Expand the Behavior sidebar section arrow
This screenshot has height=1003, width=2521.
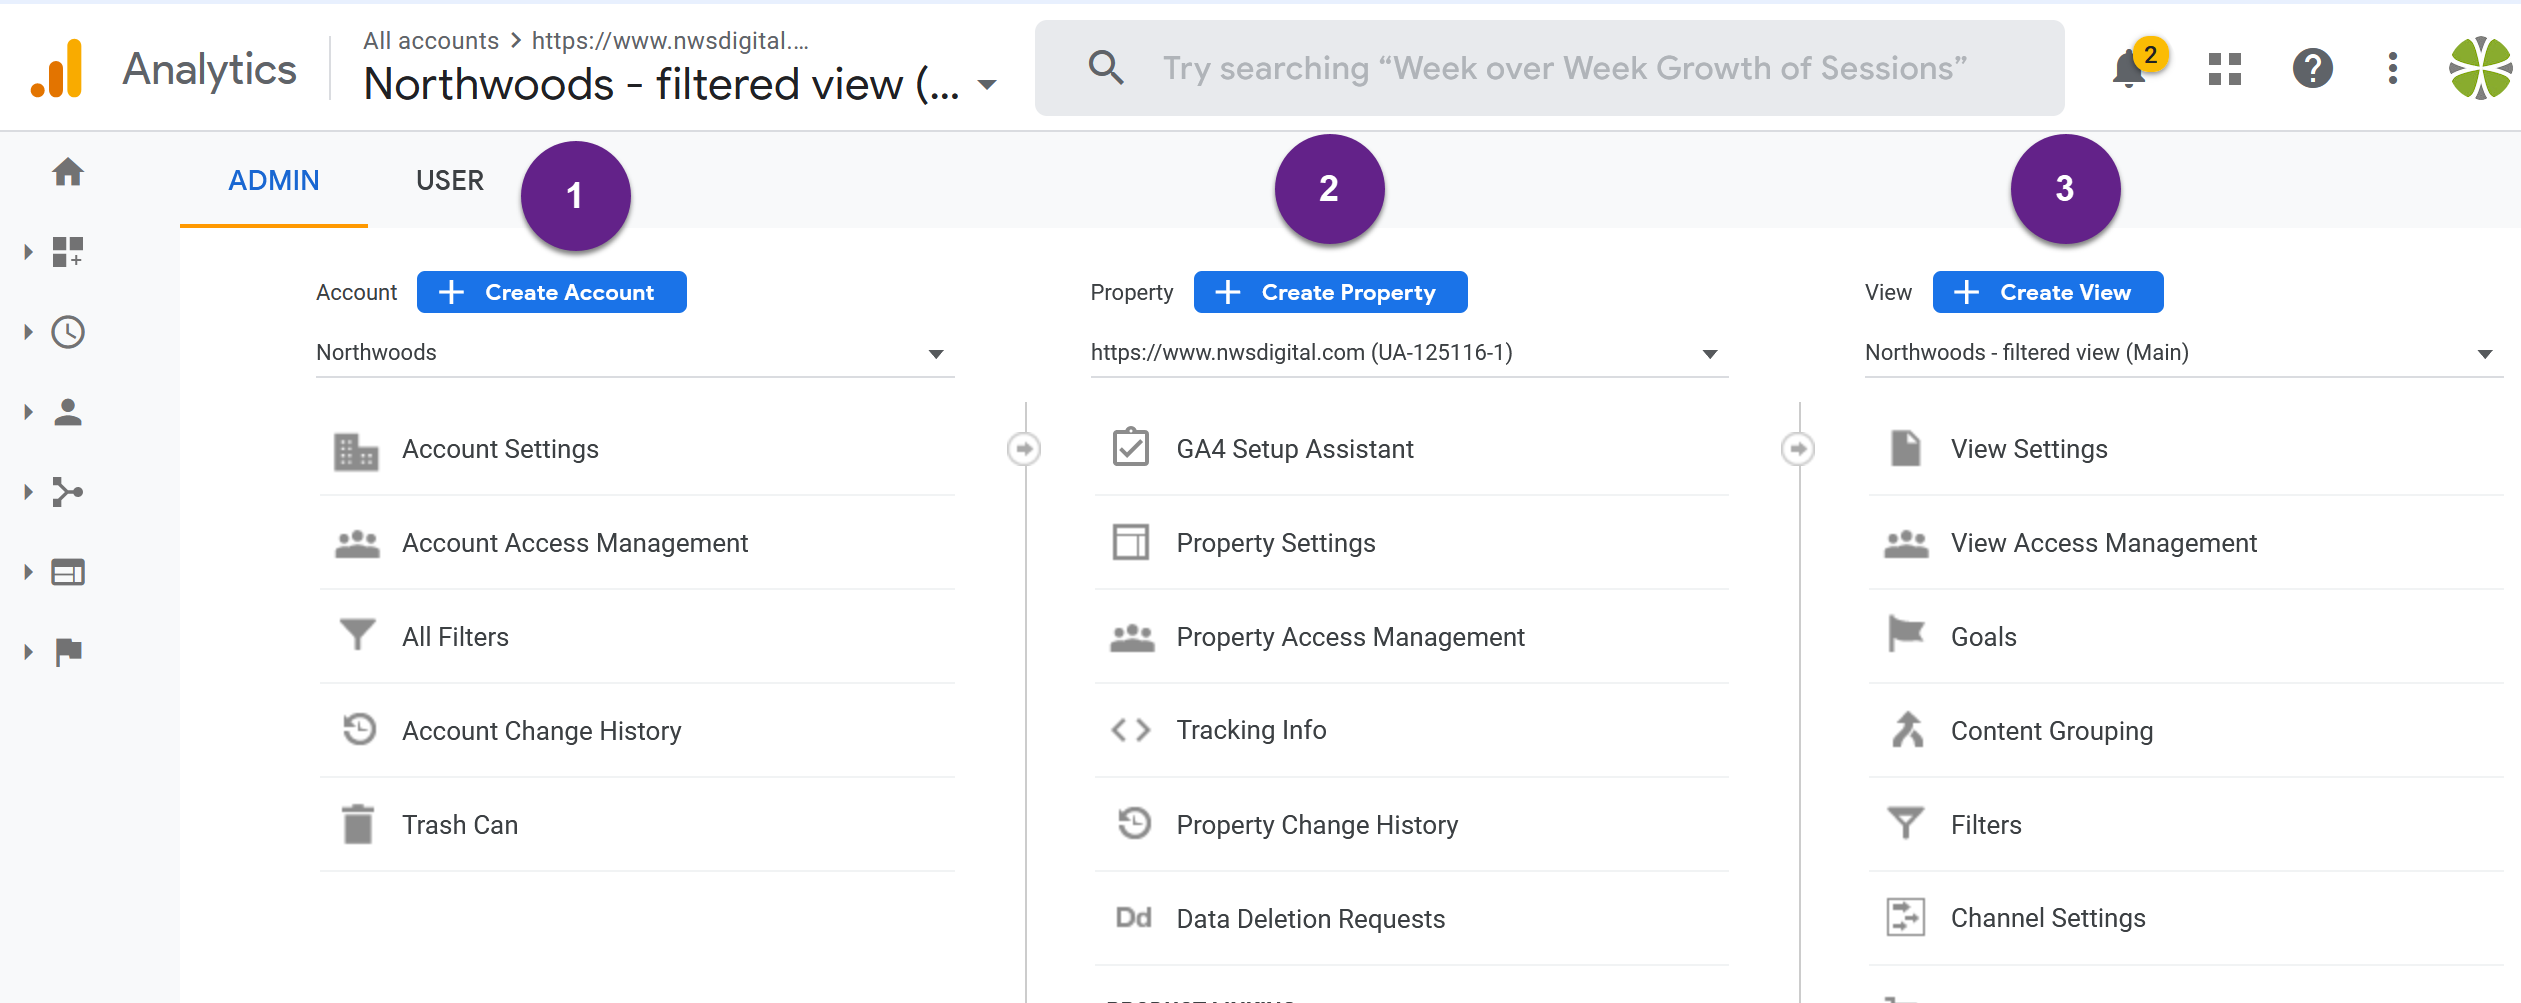click(x=28, y=572)
